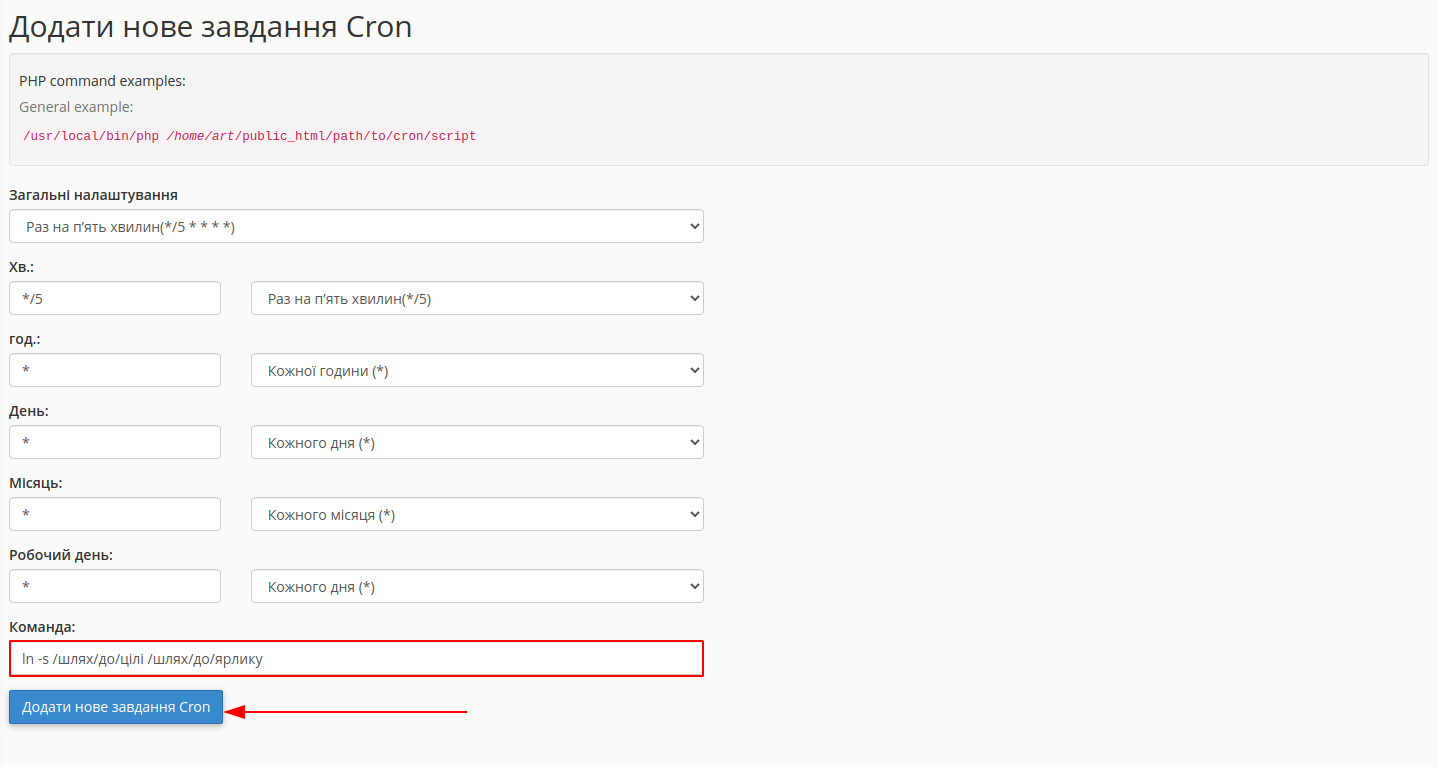Click the День text input field
This screenshot has height=767, width=1438.
click(115, 442)
